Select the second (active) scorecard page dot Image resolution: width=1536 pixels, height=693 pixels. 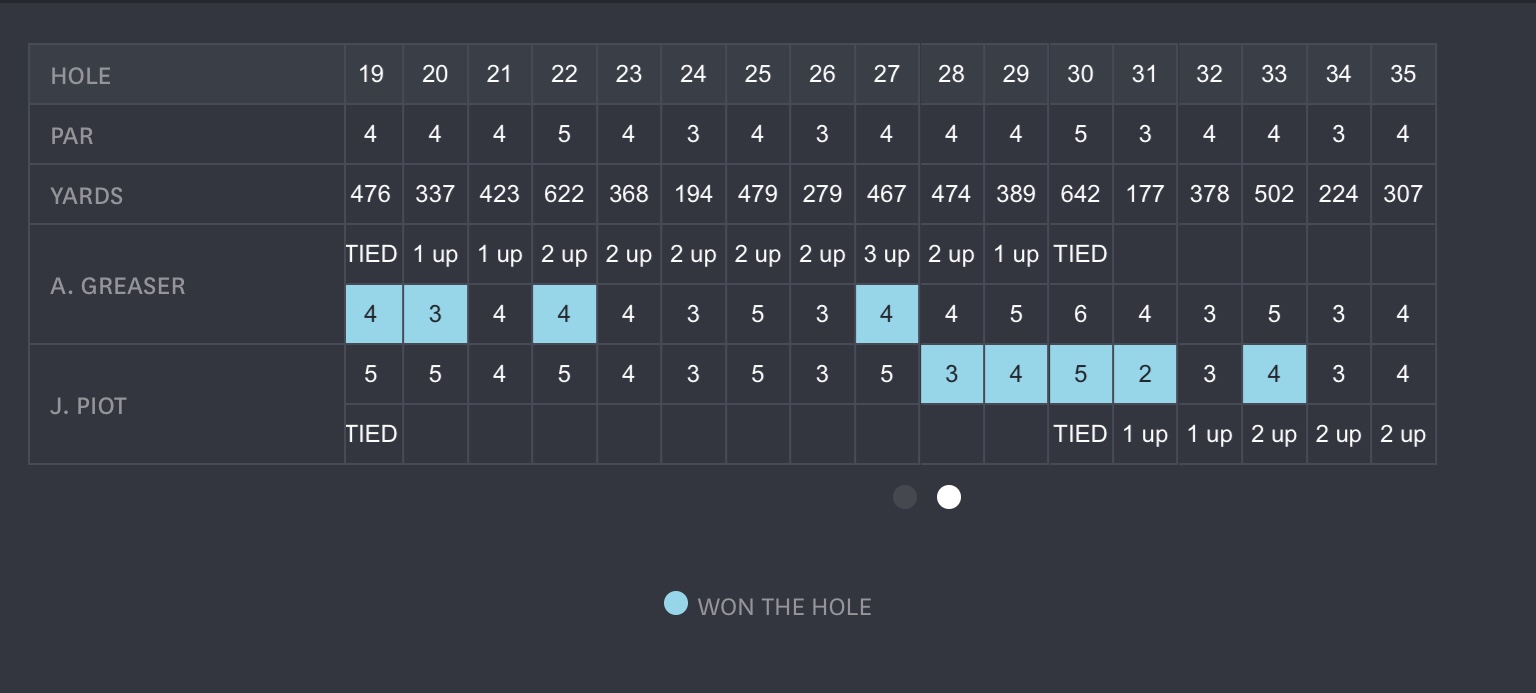coord(949,497)
